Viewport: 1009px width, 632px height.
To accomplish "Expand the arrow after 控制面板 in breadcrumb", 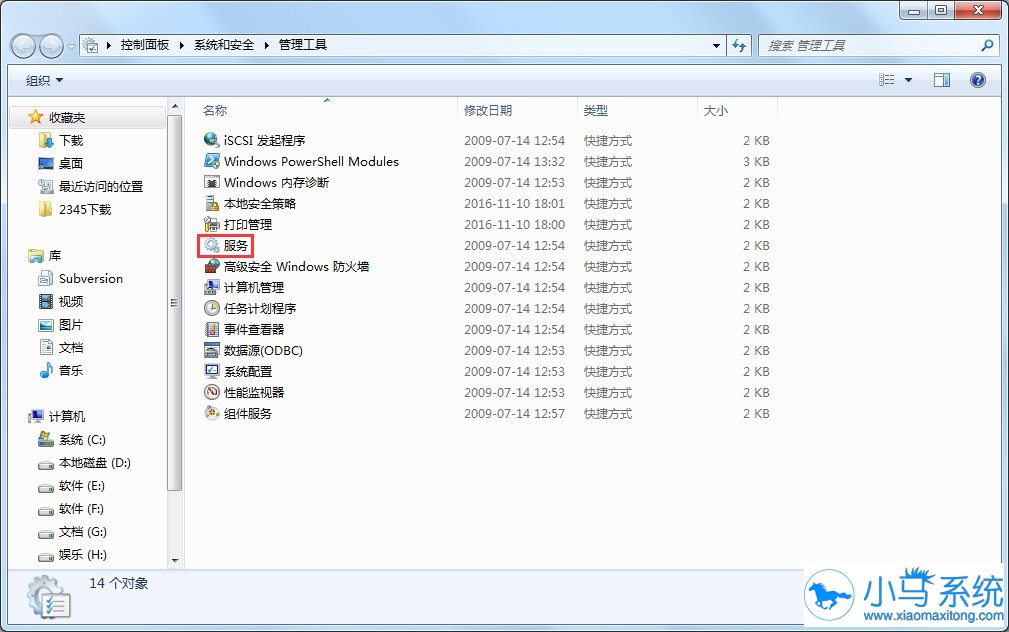I will point(181,45).
